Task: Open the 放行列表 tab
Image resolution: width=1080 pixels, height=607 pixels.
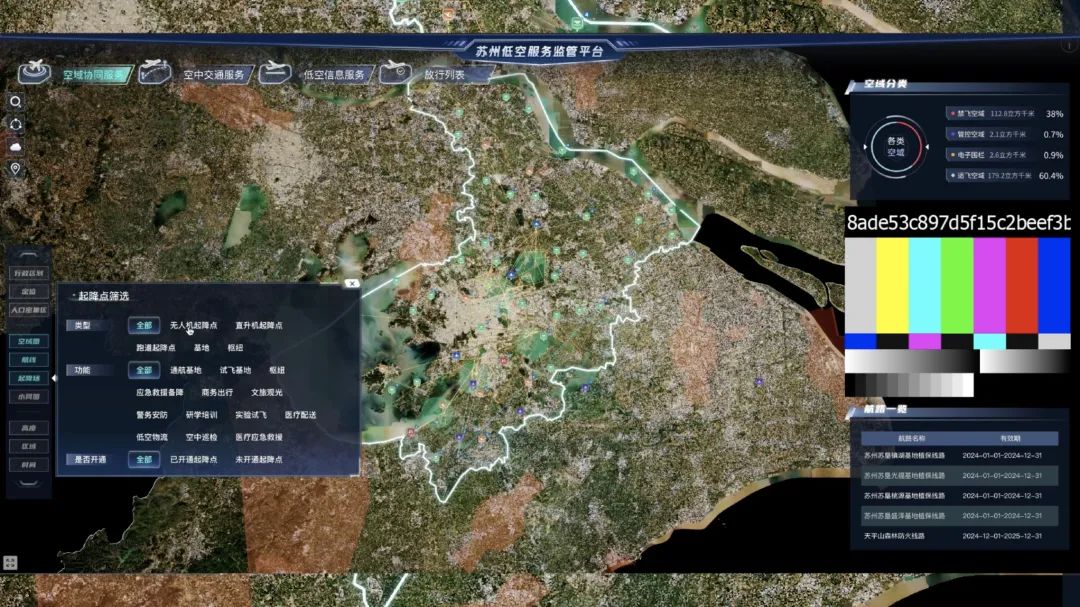Action: coord(444,74)
